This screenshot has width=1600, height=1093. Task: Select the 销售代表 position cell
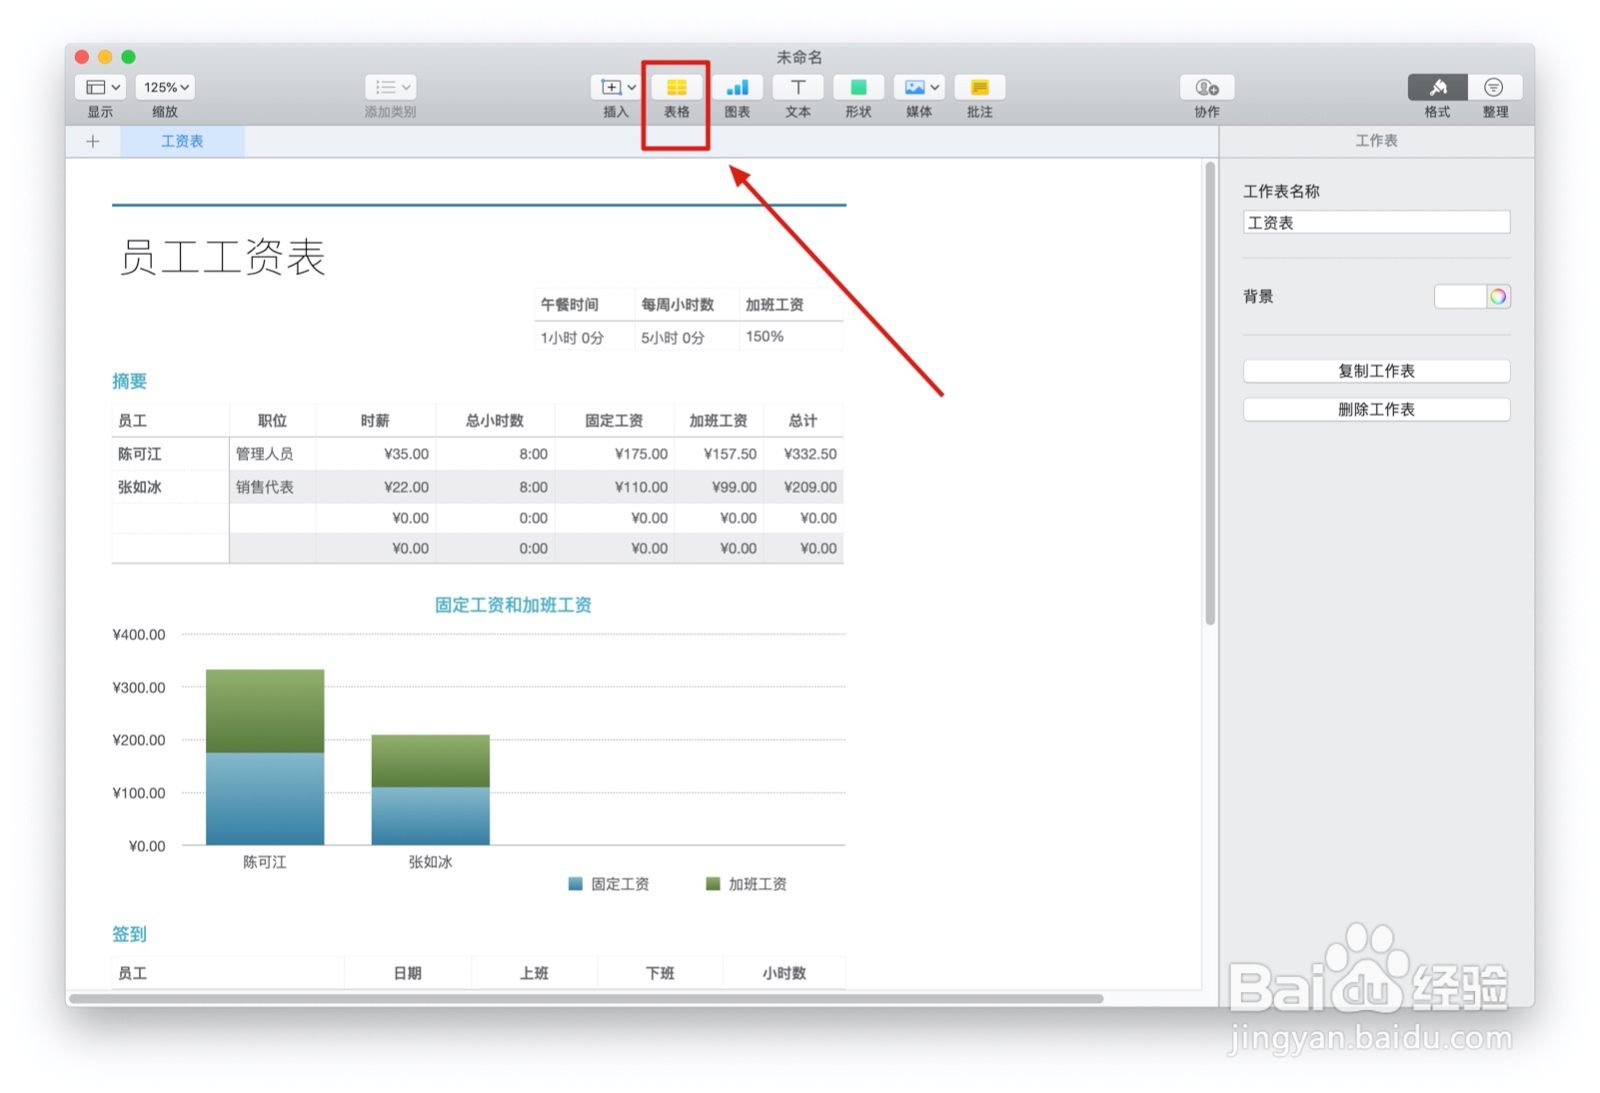pyautogui.click(x=272, y=487)
